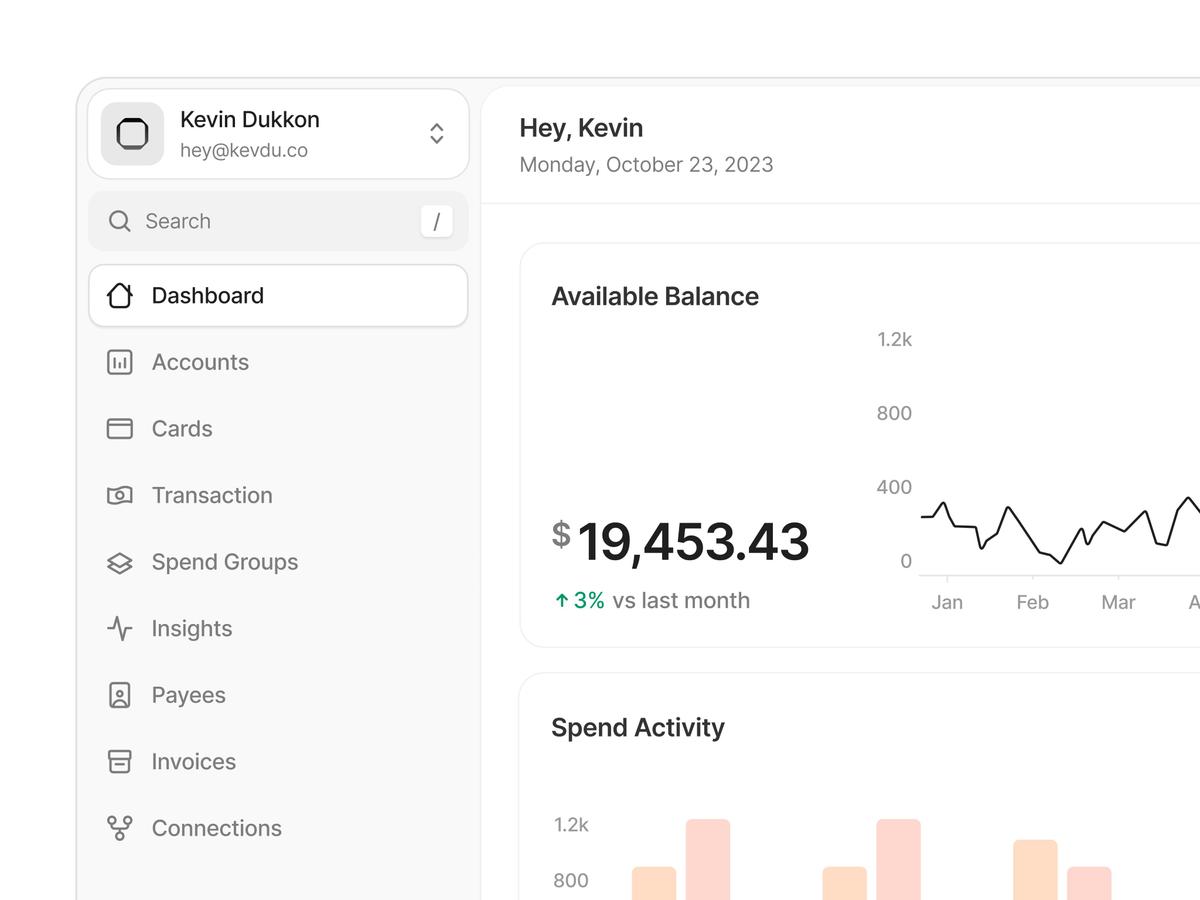
Task: Go to Spend Groups section
Action: pyautogui.click(x=225, y=562)
